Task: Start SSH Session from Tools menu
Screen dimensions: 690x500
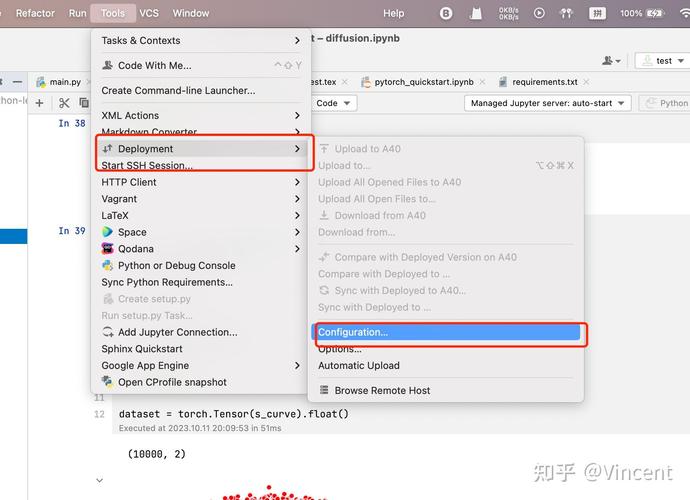Action: click(x=201, y=165)
